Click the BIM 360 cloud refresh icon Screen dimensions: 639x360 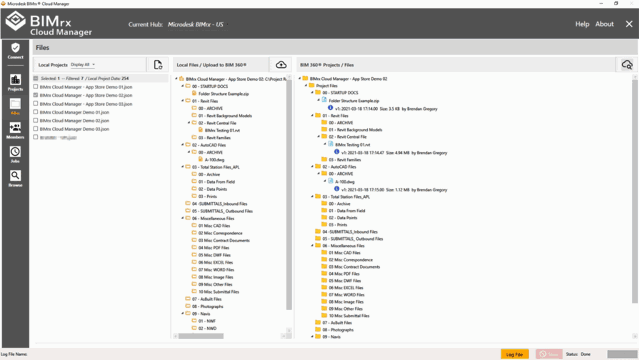pos(627,64)
